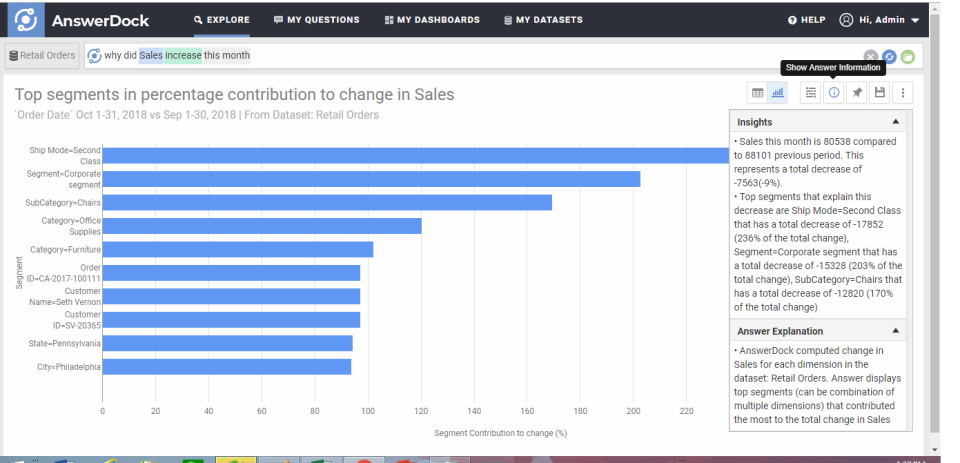This screenshot has height=463, width=960.
Task: Open the My Dashboards tab
Action: tap(432, 20)
